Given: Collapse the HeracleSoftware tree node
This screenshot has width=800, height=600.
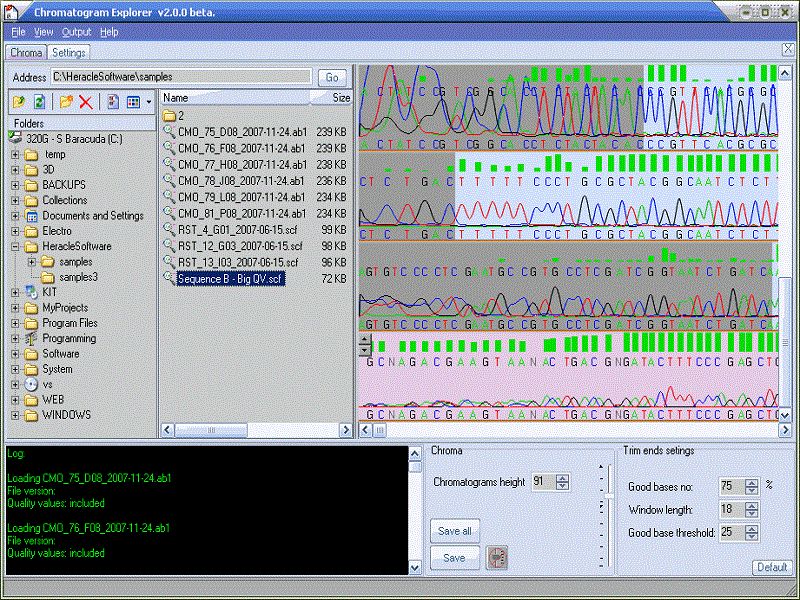Looking at the screenshot, I should coord(16,246).
